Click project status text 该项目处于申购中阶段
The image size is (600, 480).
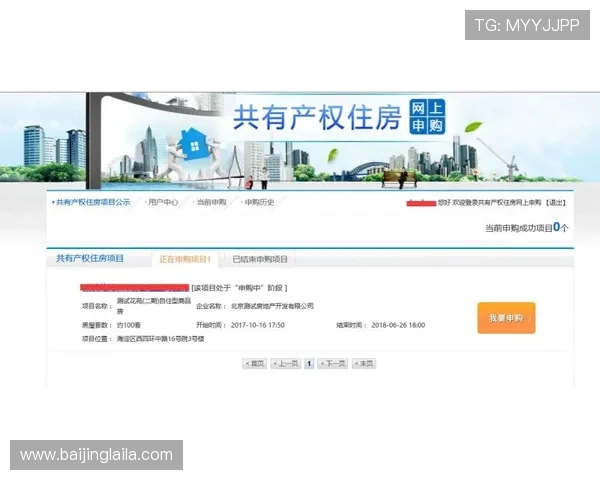pyautogui.click(x=239, y=288)
